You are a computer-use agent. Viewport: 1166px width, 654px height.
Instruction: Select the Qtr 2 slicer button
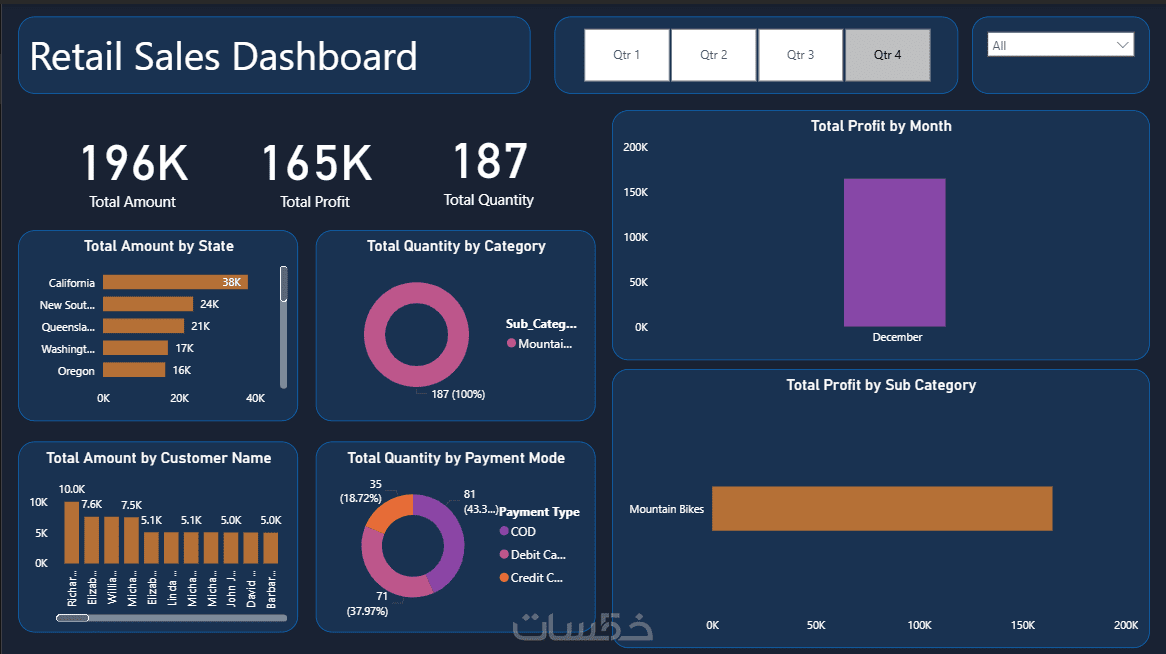coord(714,55)
